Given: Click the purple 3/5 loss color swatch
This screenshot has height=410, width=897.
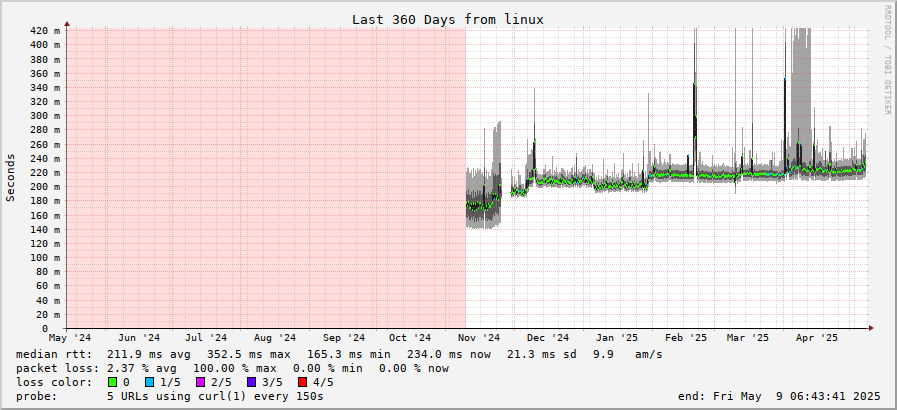Looking at the screenshot, I should click(x=251, y=382).
